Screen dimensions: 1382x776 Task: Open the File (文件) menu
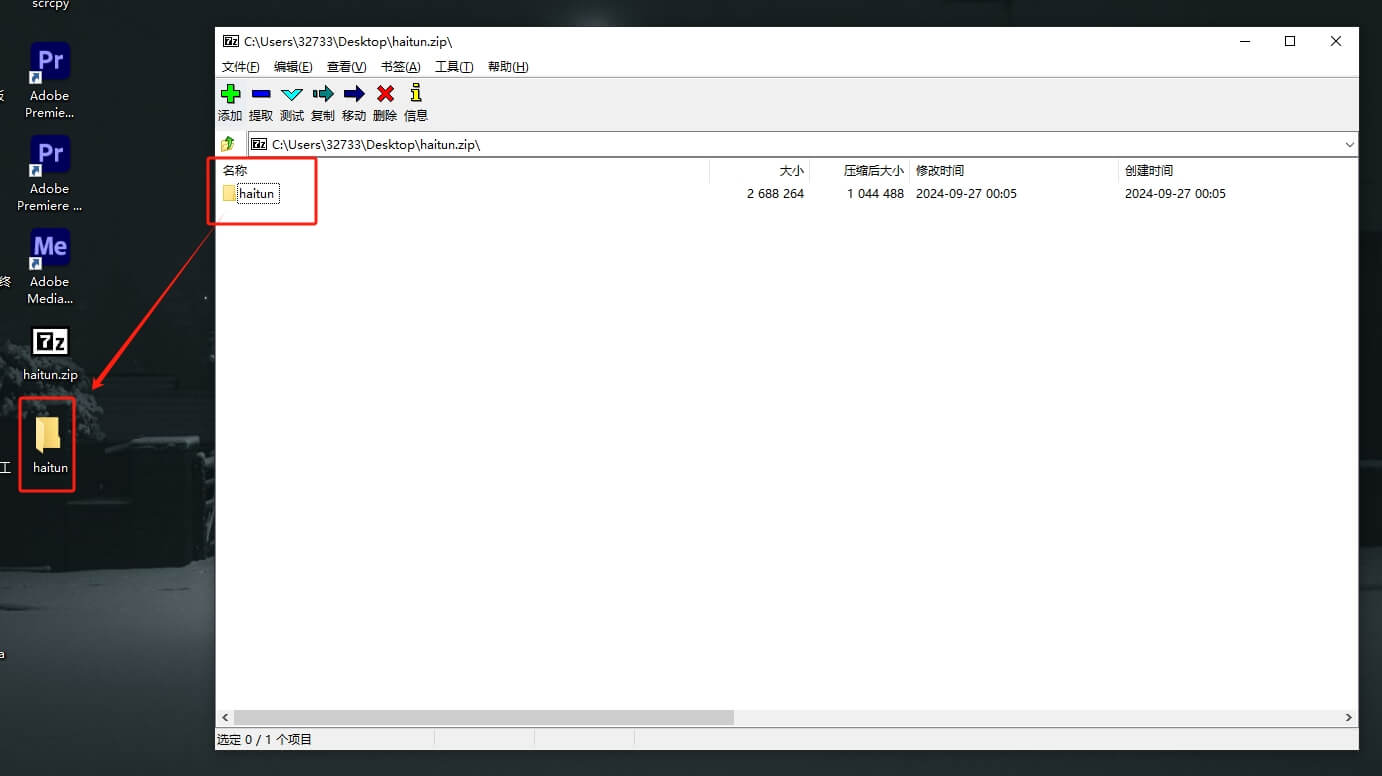coord(240,67)
